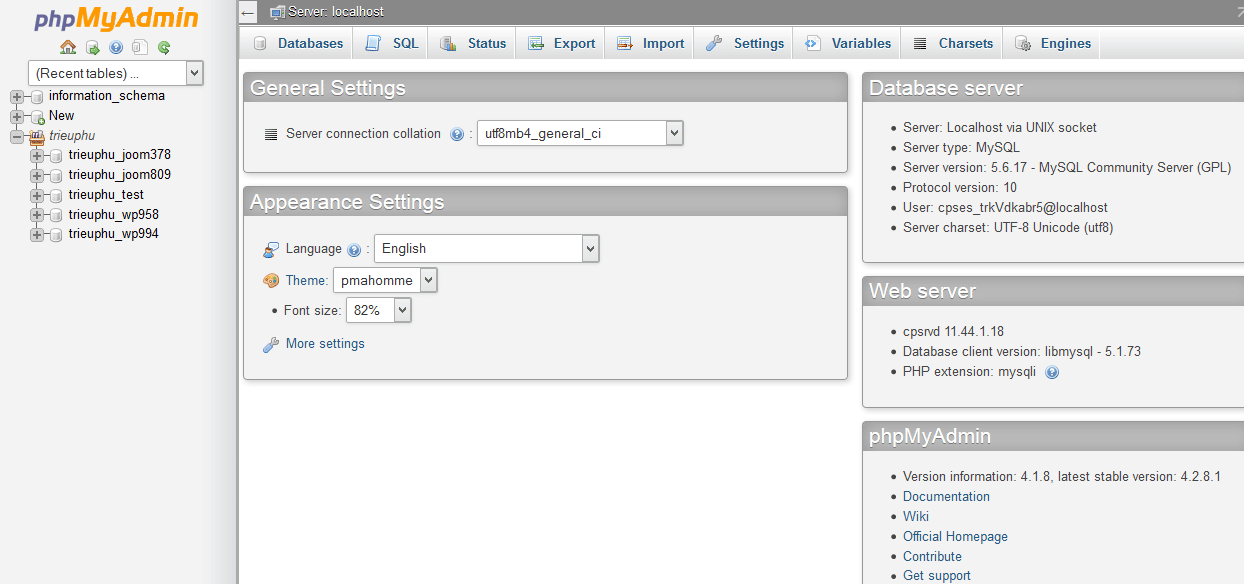Click the trieuphu_joom378 database icon
The height and width of the screenshot is (584, 1244).
(57, 155)
